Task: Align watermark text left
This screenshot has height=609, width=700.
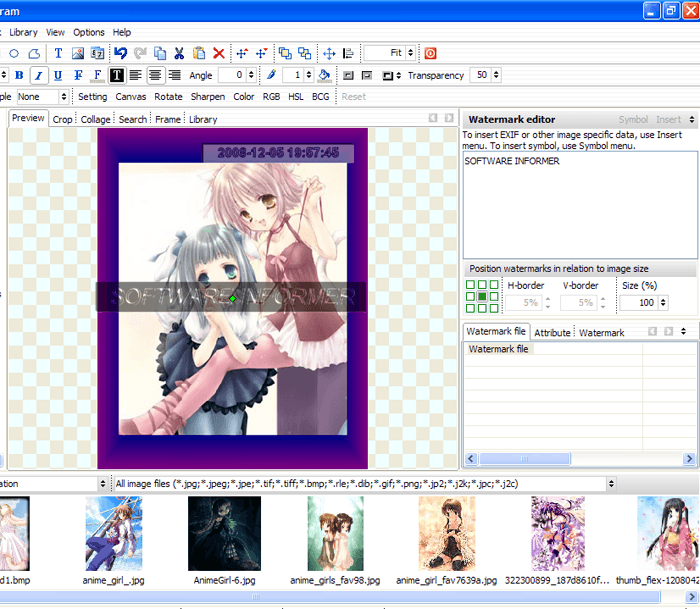Action: pos(136,75)
